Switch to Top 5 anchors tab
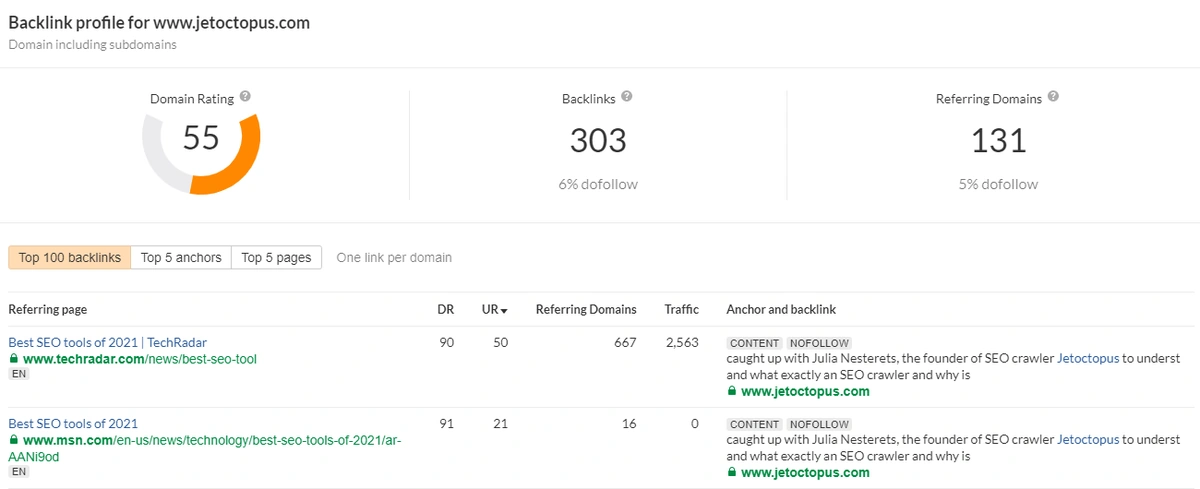 click(181, 258)
